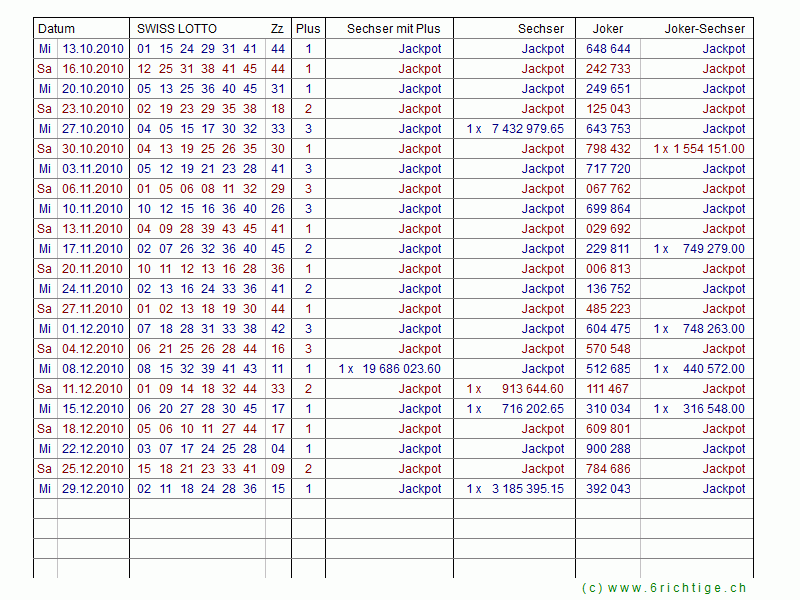Select Joker number 648 644
The height and width of the screenshot is (600, 800).
pyautogui.click(x=608, y=49)
